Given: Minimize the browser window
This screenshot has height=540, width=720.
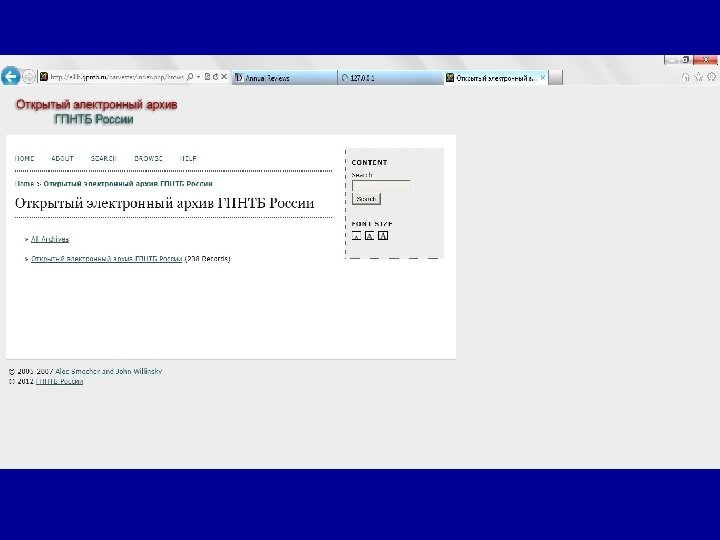Looking at the screenshot, I should 671,60.
